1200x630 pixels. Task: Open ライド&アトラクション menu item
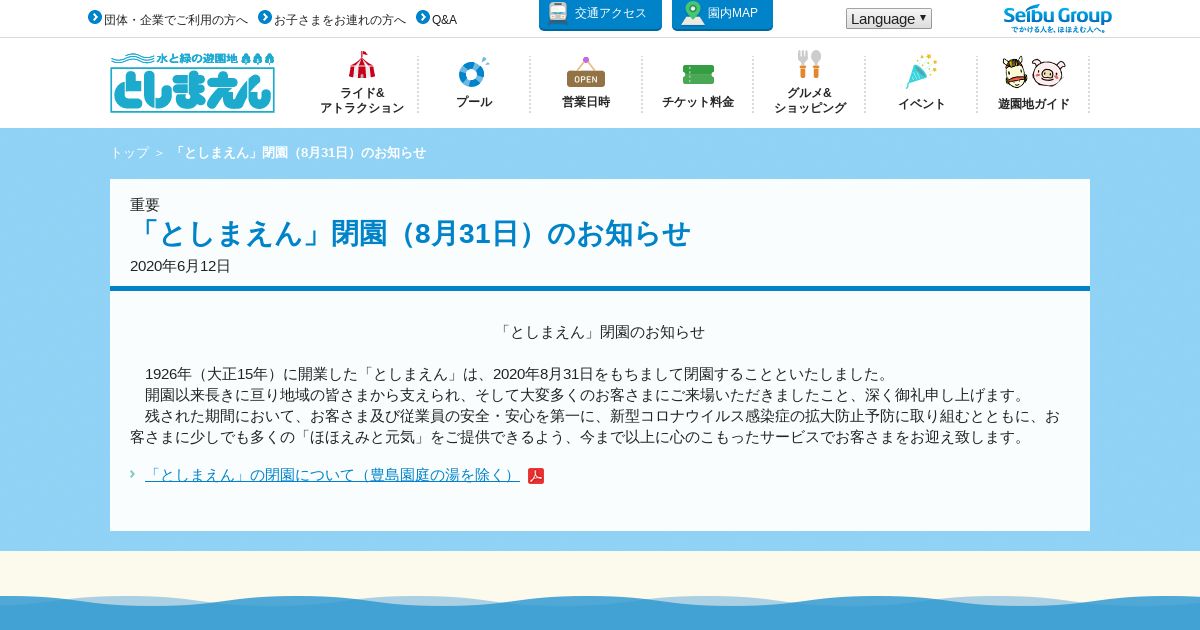[362, 83]
